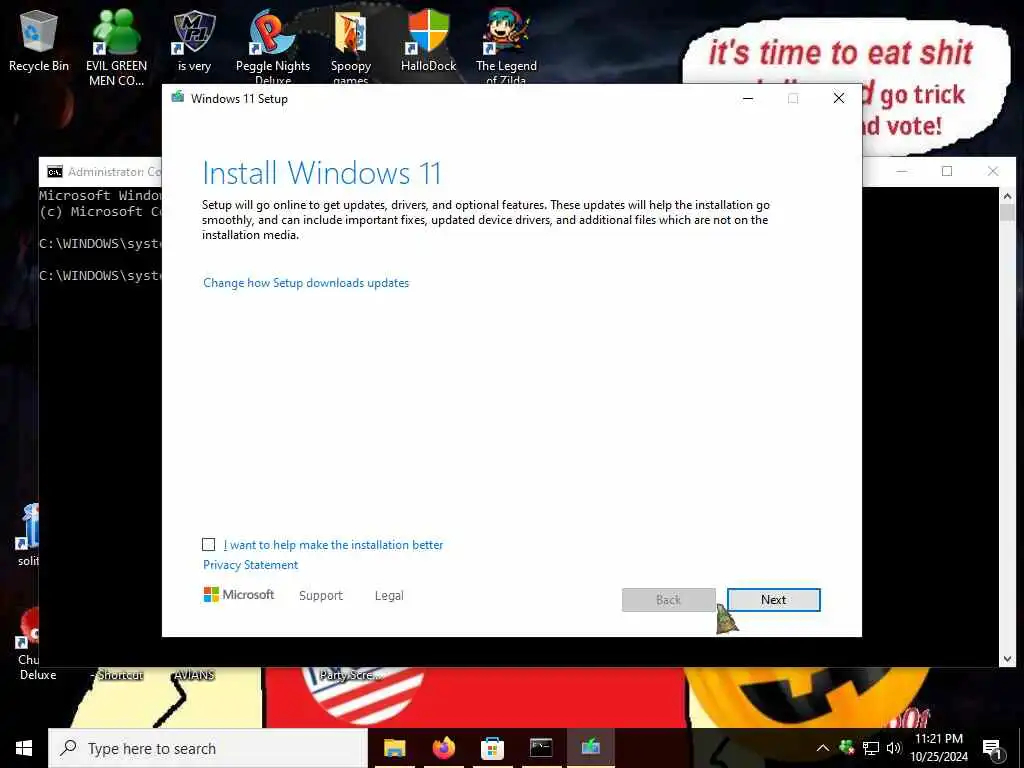This screenshot has width=1024, height=768.
Task: Open the notification center icon
Action: pyautogui.click(x=993, y=748)
